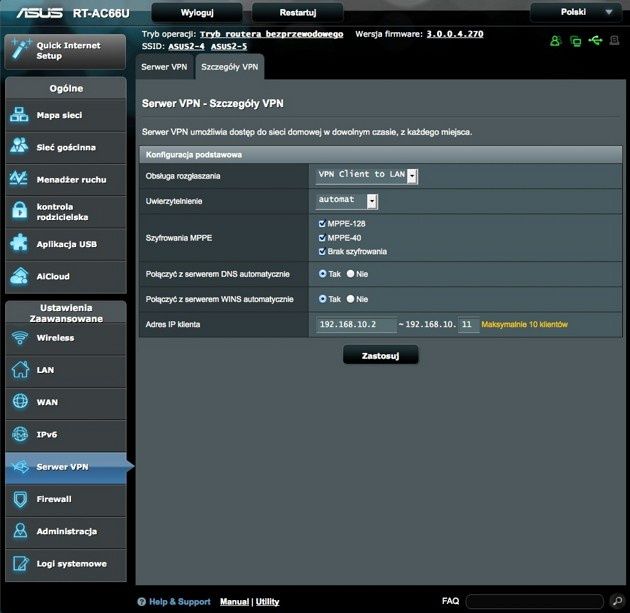Open IPv6 globe icon
Image resolution: width=630 pixels, height=613 pixels.
[x=20, y=434]
